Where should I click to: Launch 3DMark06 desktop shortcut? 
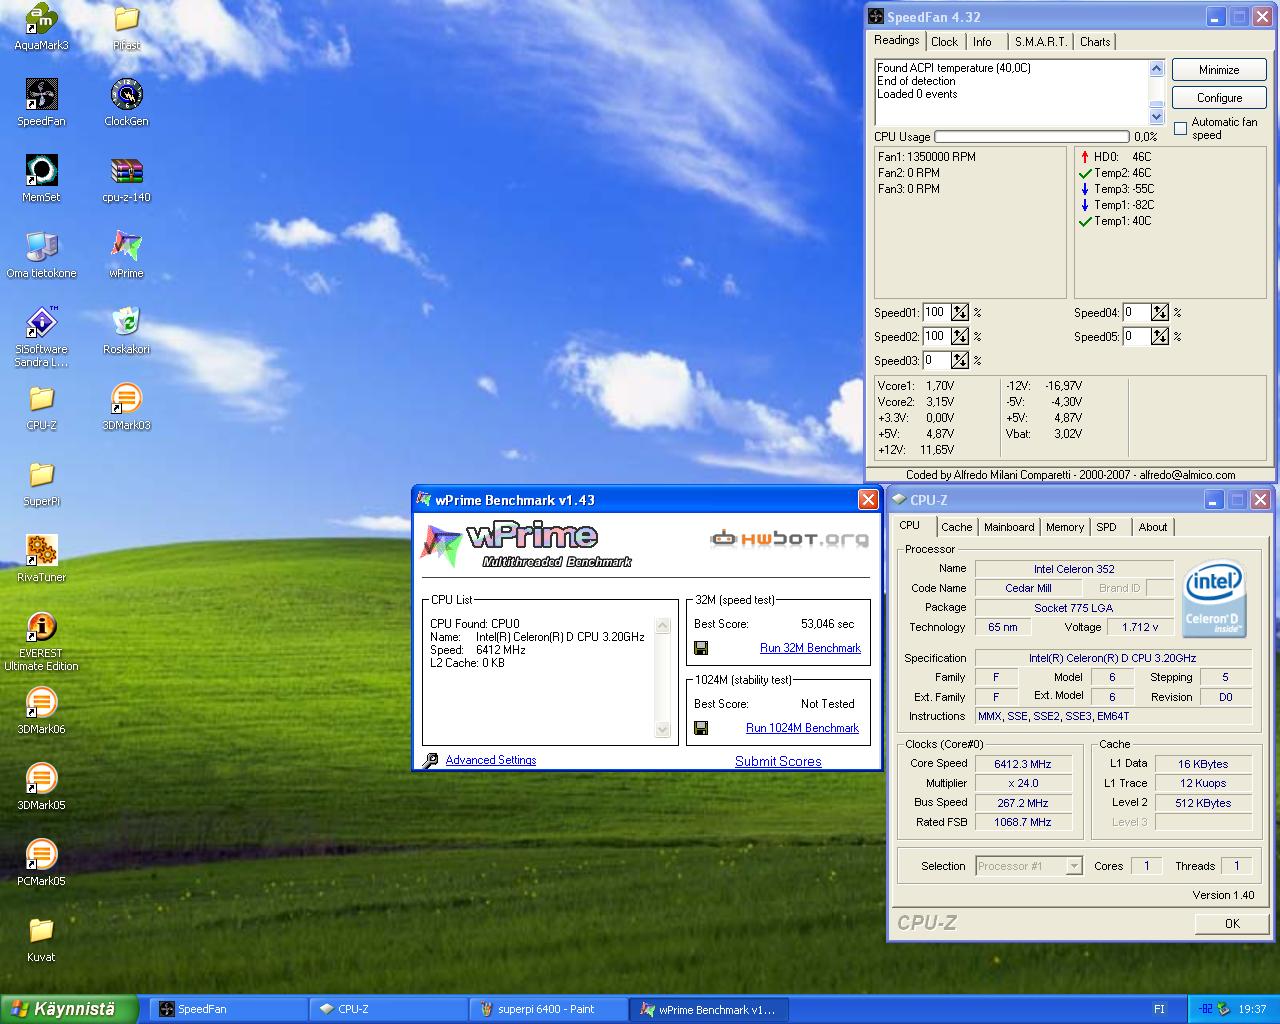(x=41, y=710)
